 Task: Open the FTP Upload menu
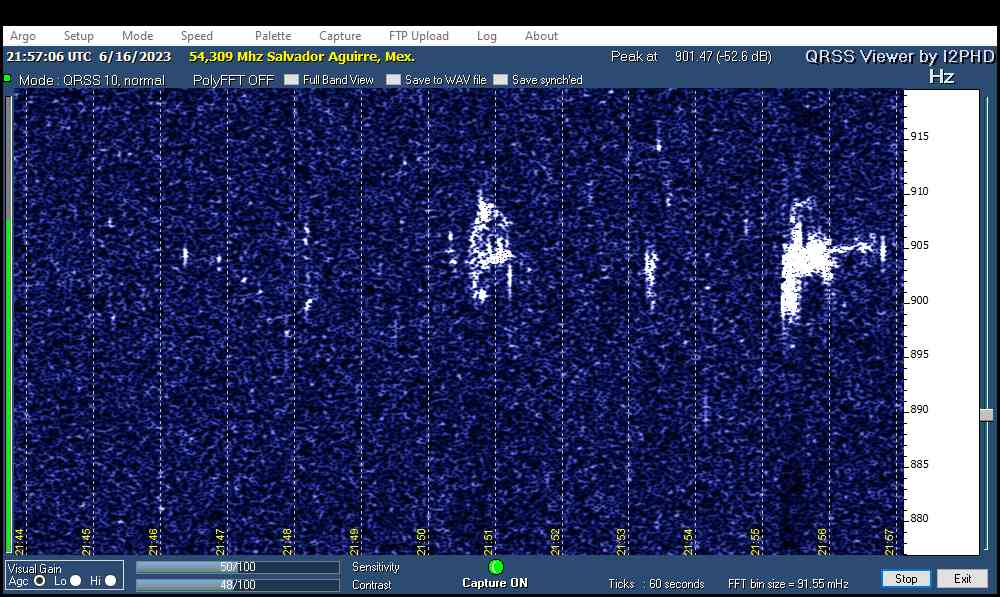pyautogui.click(x=419, y=36)
